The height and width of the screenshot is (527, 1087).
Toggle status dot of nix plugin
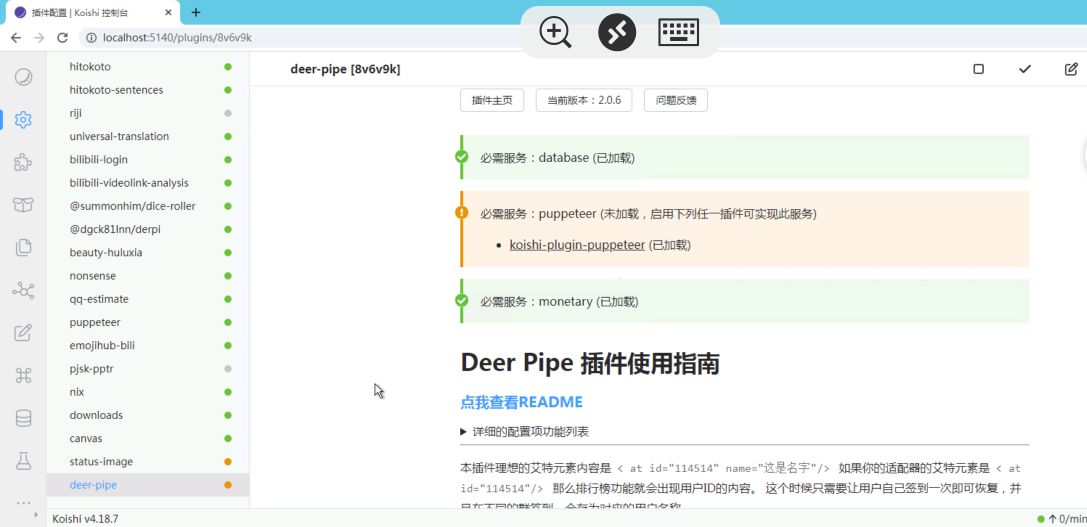click(228, 392)
